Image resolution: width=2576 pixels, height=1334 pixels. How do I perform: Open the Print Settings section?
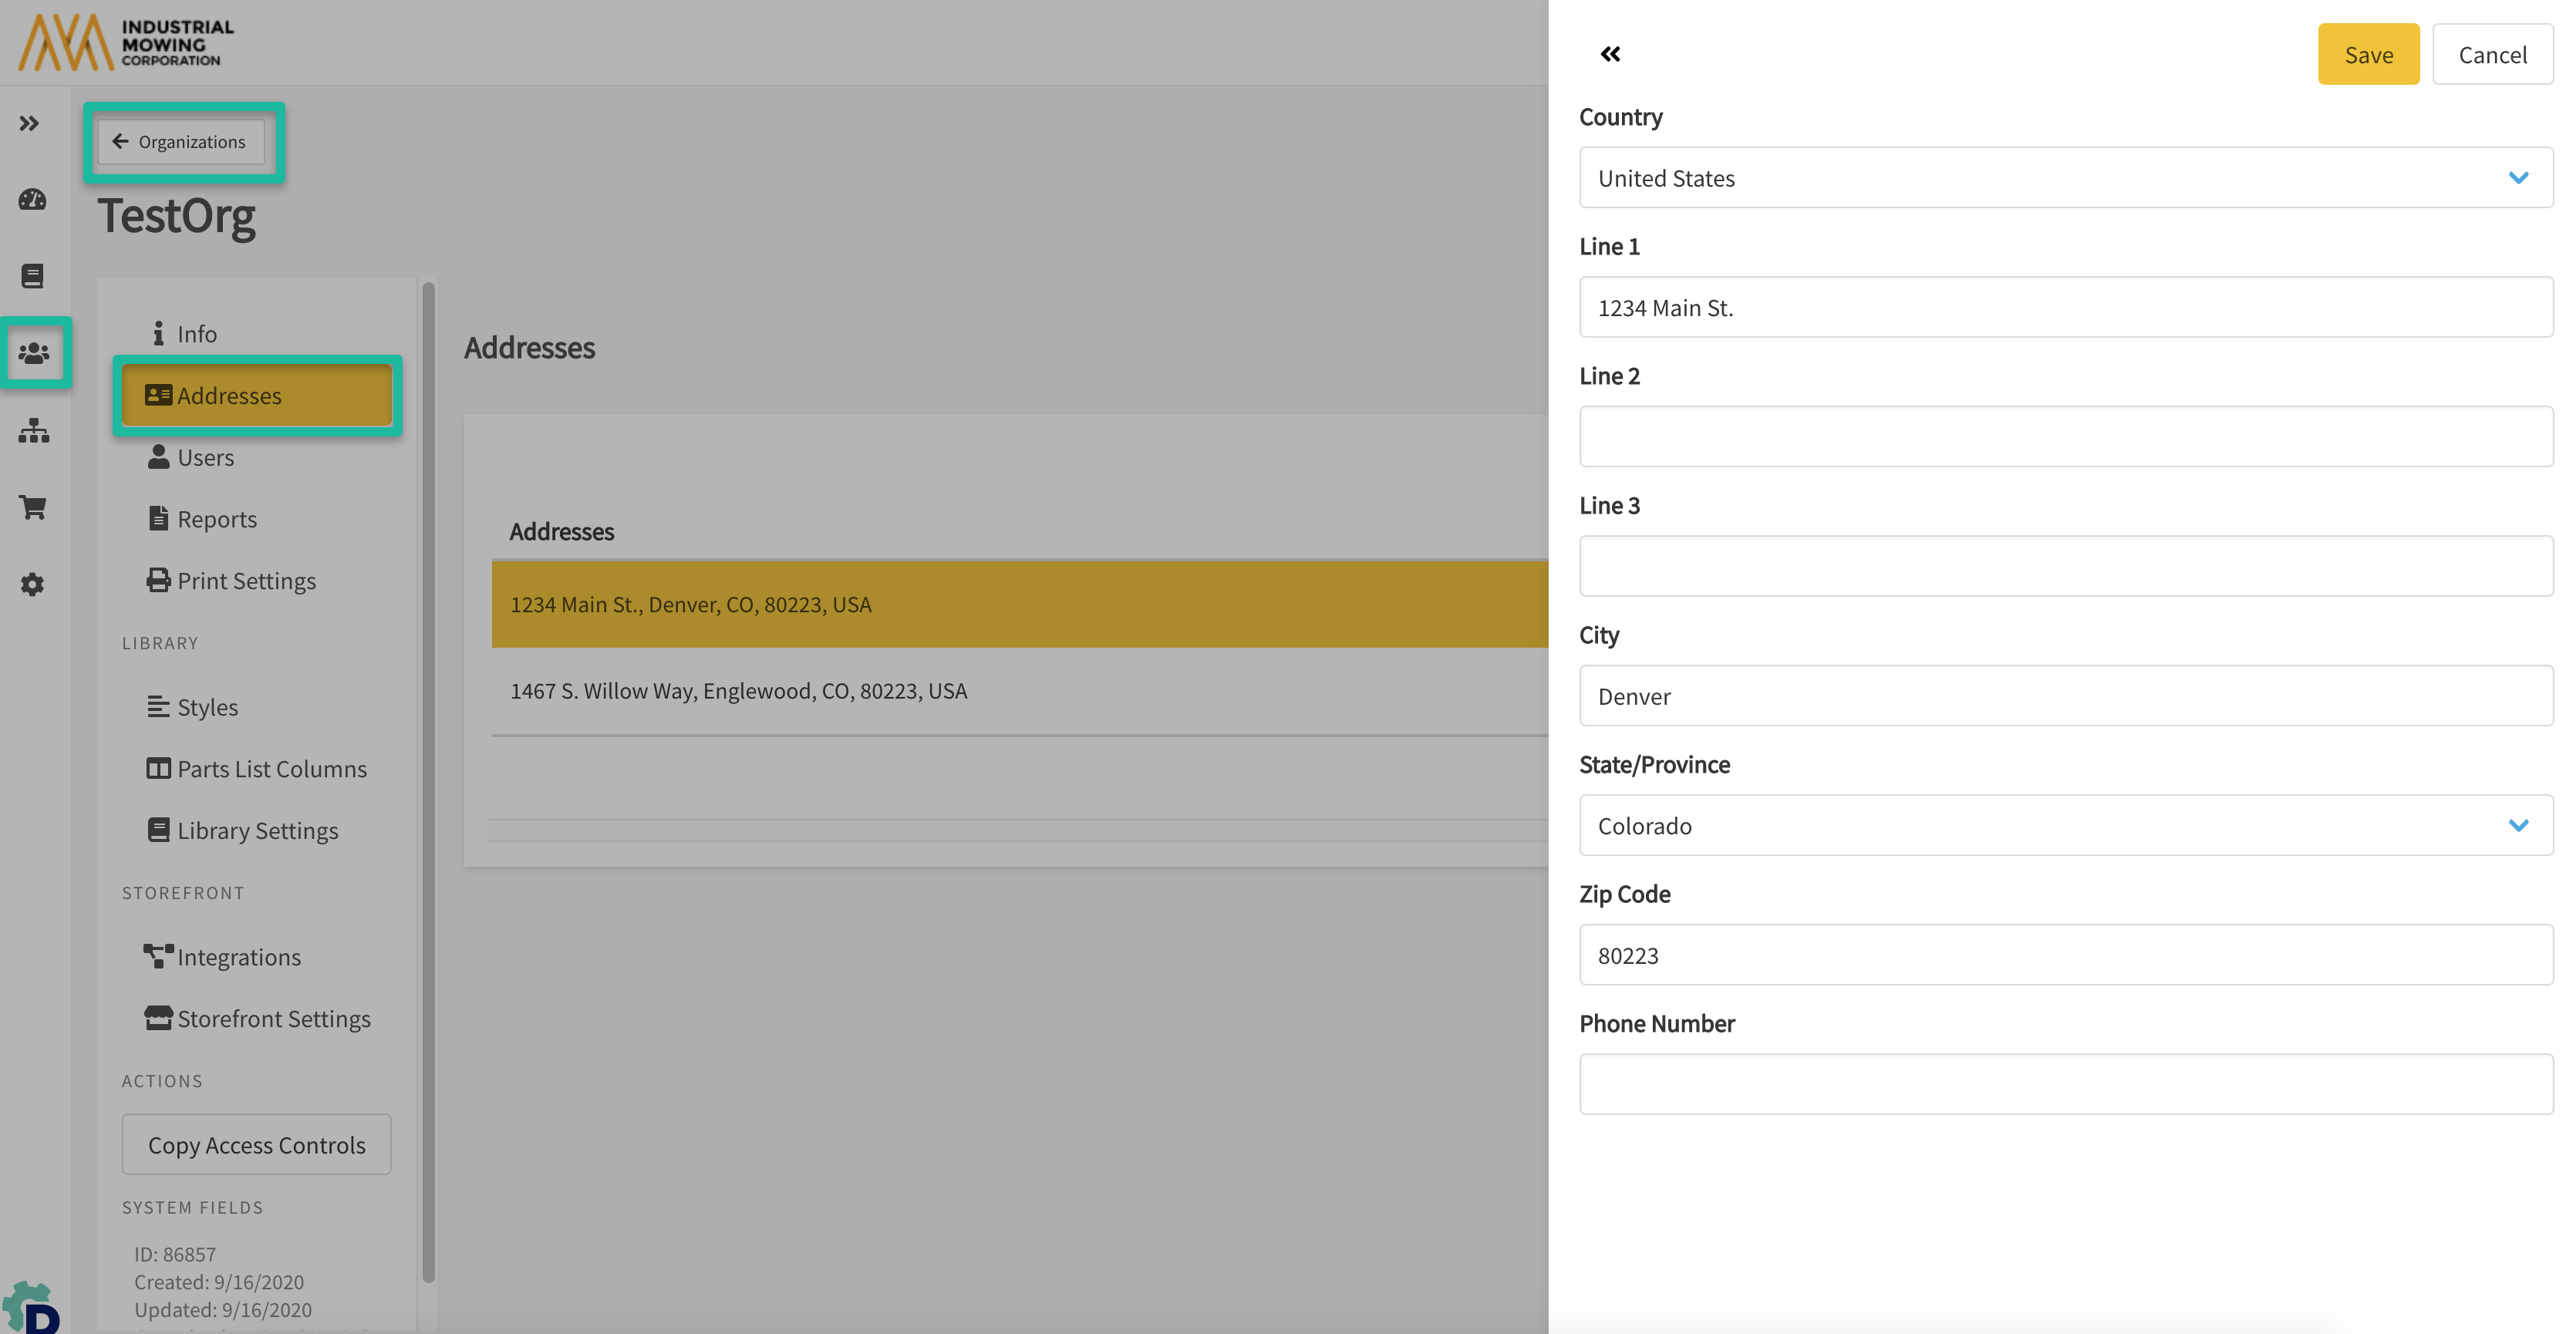245,581
